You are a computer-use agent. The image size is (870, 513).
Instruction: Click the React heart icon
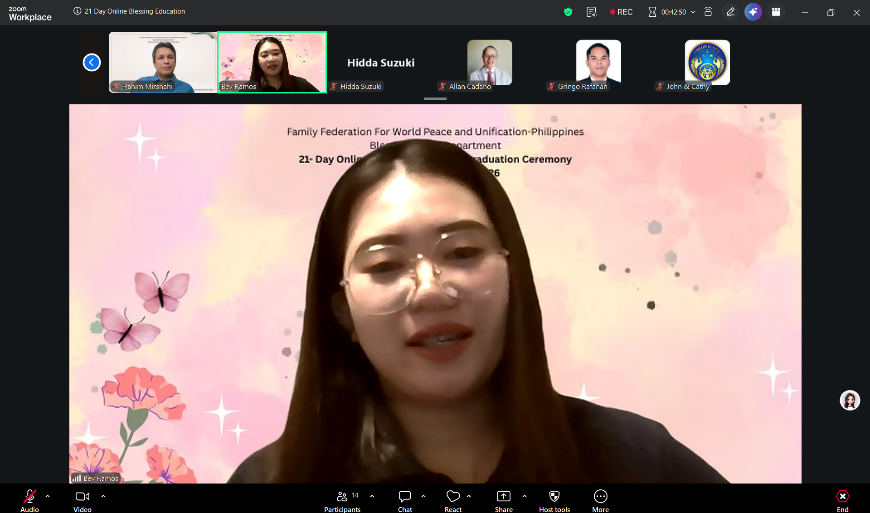453,497
